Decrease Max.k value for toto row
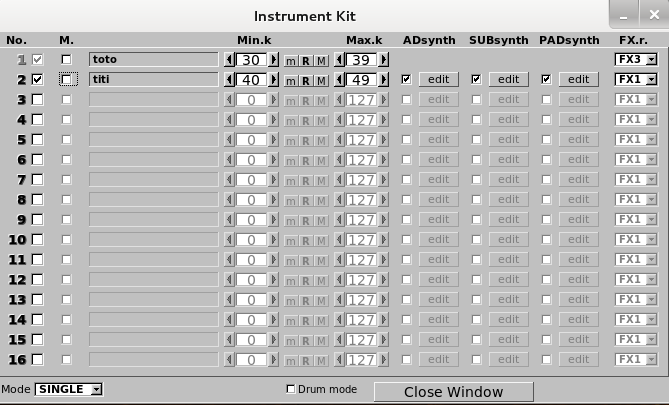 339,59
